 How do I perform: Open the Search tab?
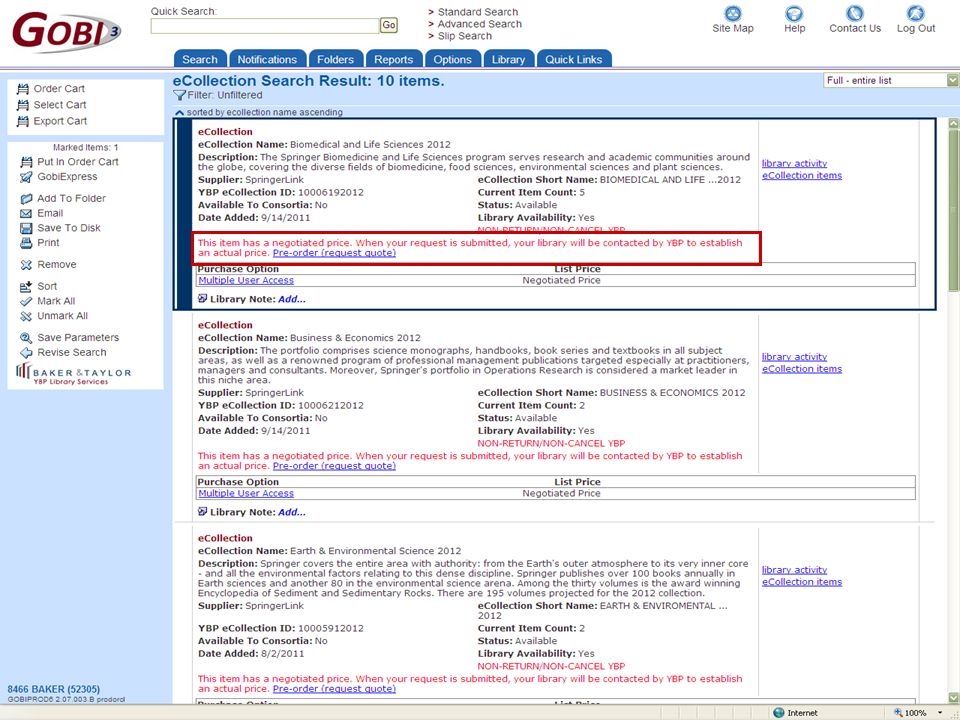coord(200,59)
